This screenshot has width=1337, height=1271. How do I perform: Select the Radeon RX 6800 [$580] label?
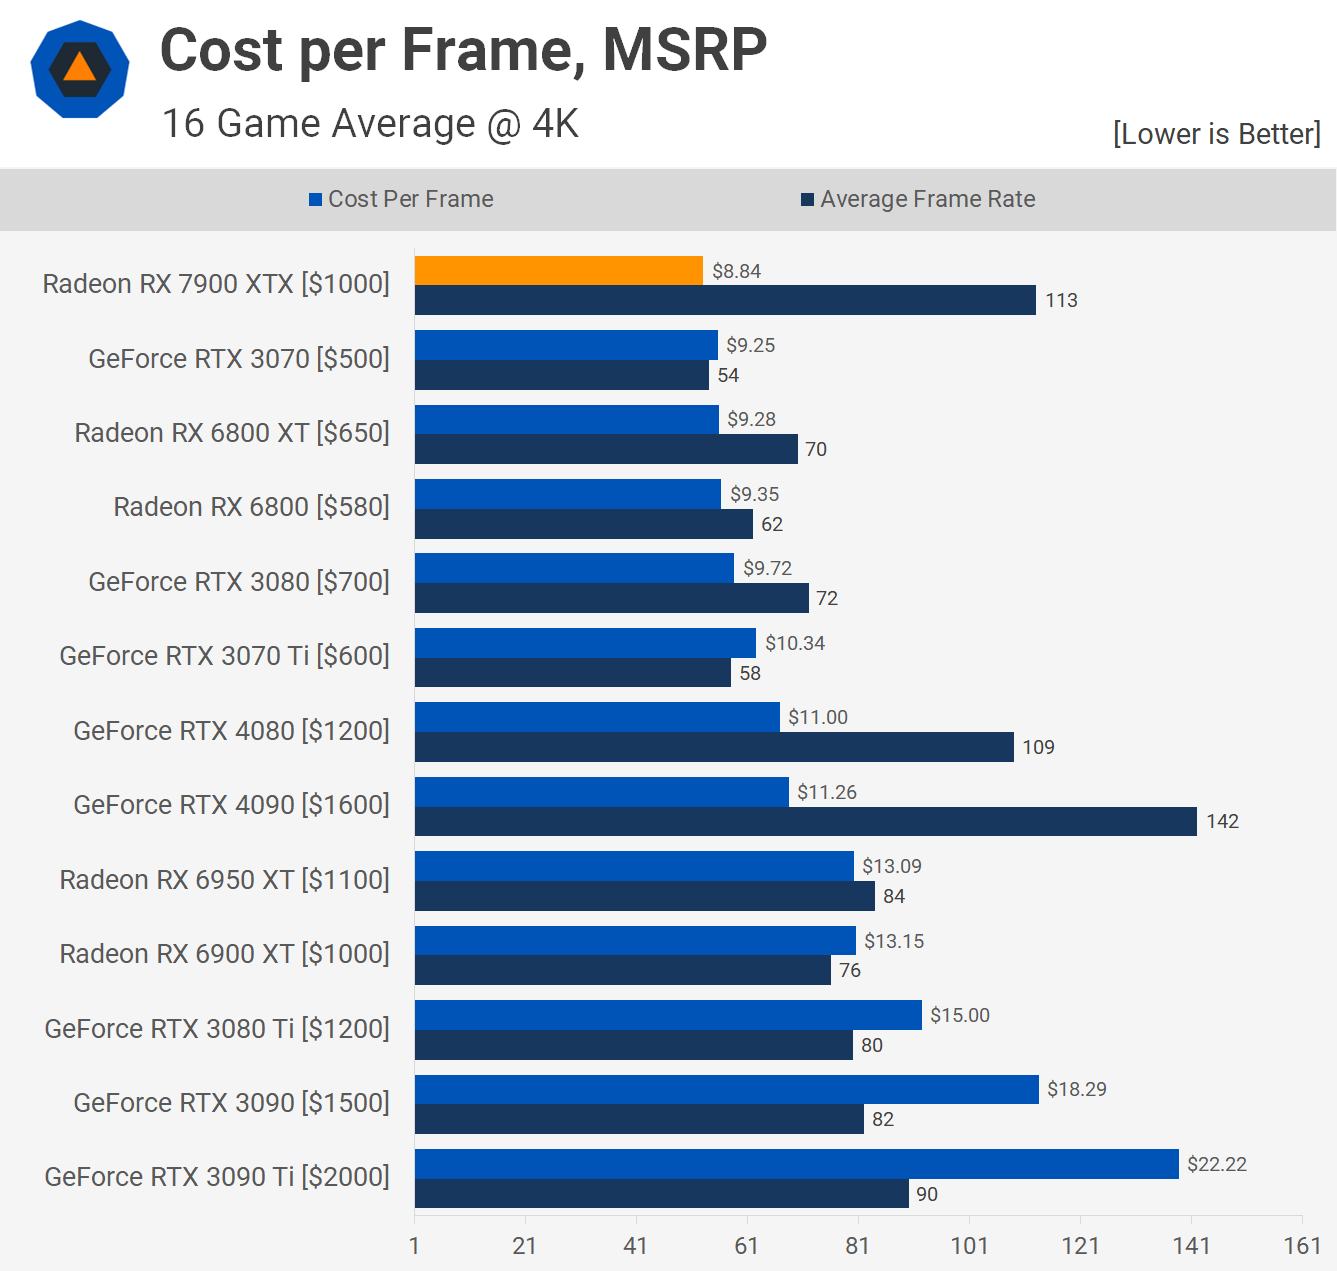coord(251,507)
